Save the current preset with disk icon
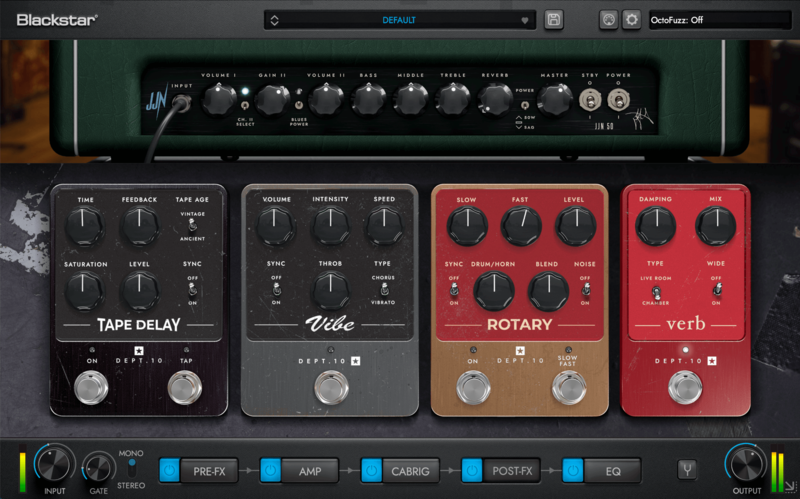 coord(554,20)
